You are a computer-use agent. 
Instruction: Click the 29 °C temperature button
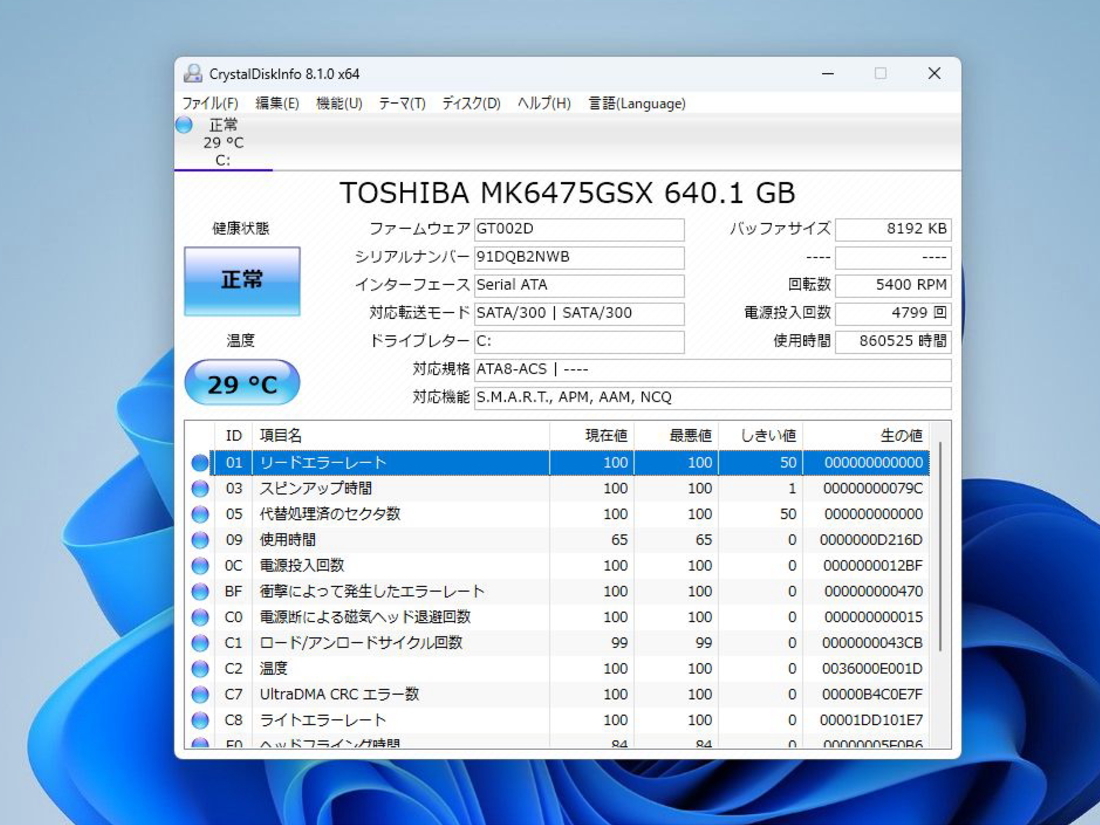[x=242, y=383]
